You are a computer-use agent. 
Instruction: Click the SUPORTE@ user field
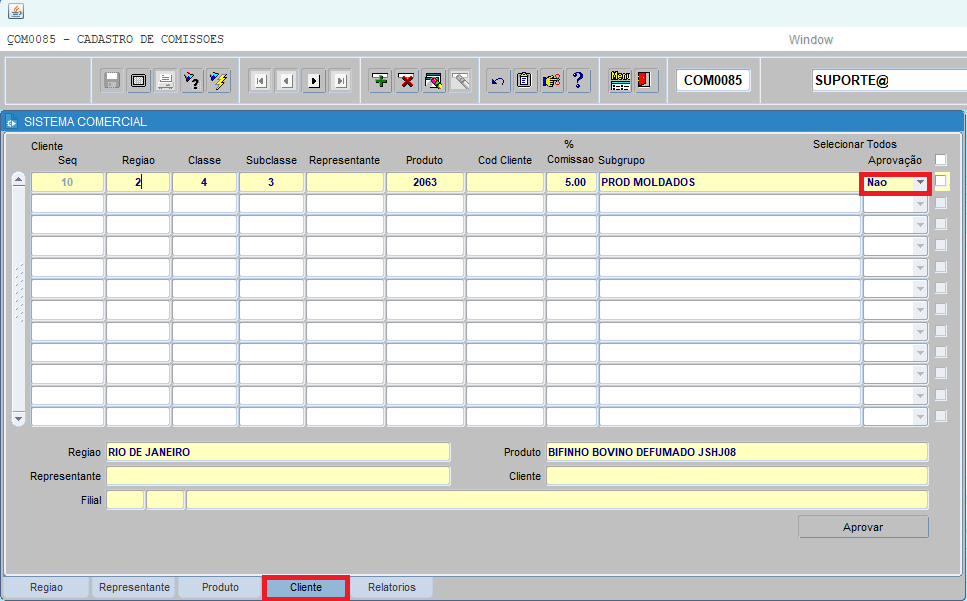tap(889, 80)
